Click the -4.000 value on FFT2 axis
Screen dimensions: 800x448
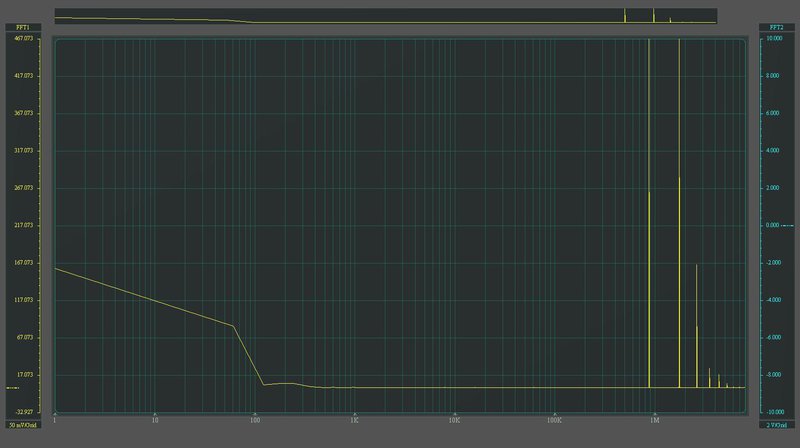coord(773,300)
